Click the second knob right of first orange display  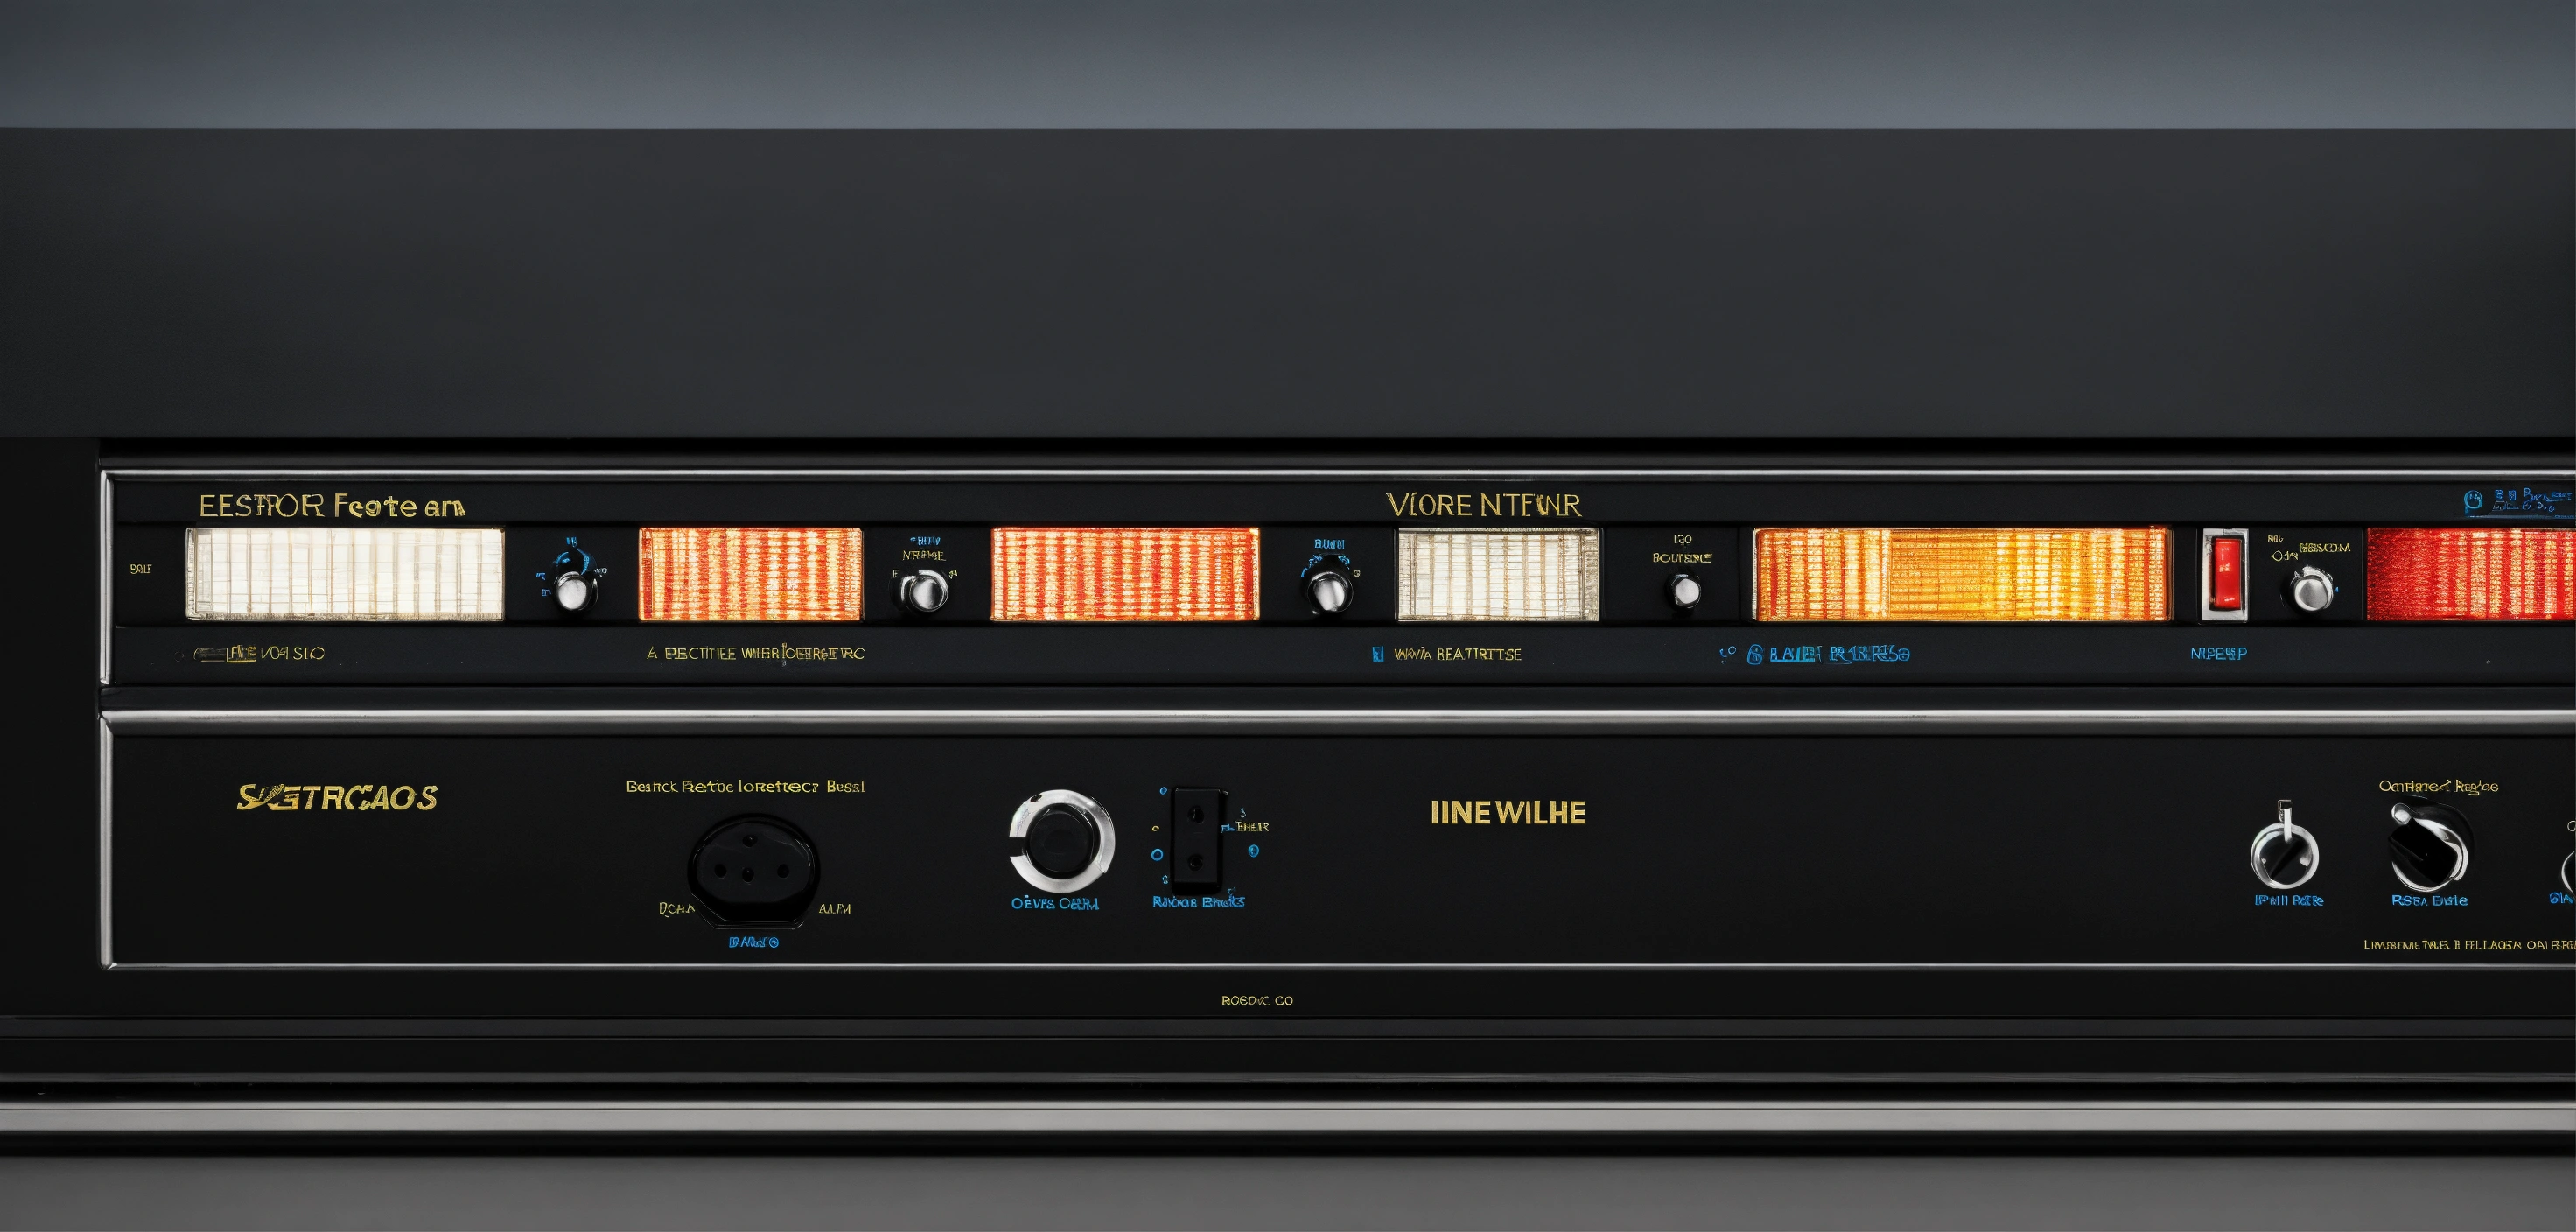925,590
